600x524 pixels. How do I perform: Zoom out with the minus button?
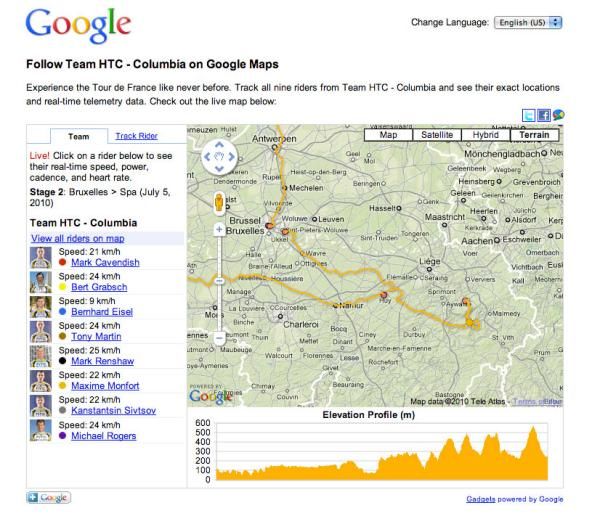coord(219,338)
